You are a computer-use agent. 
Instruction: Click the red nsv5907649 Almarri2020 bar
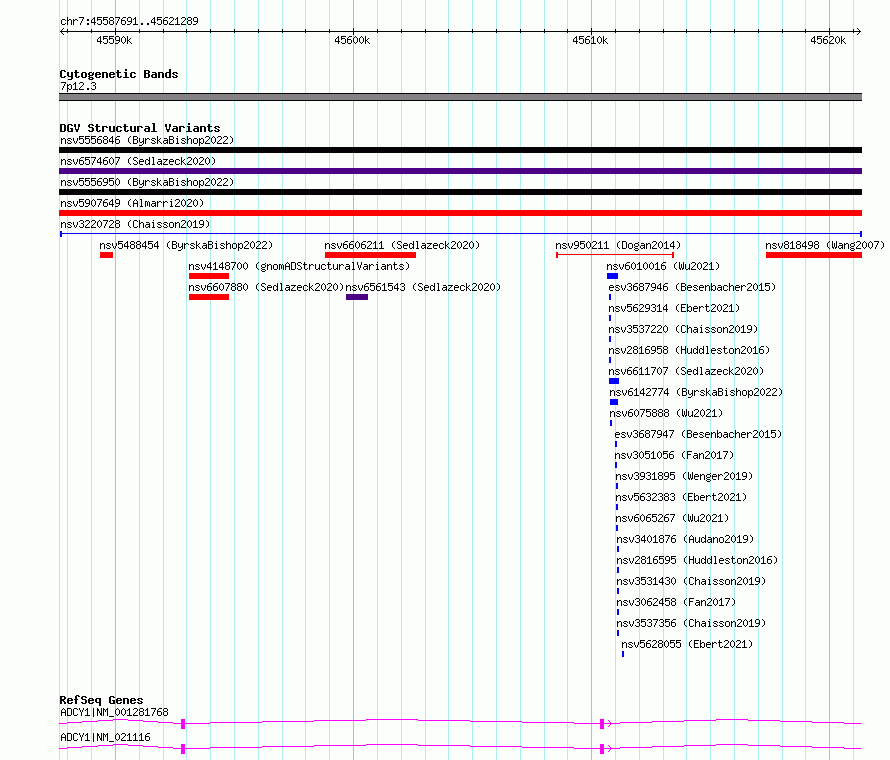click(x=460, y=213)
